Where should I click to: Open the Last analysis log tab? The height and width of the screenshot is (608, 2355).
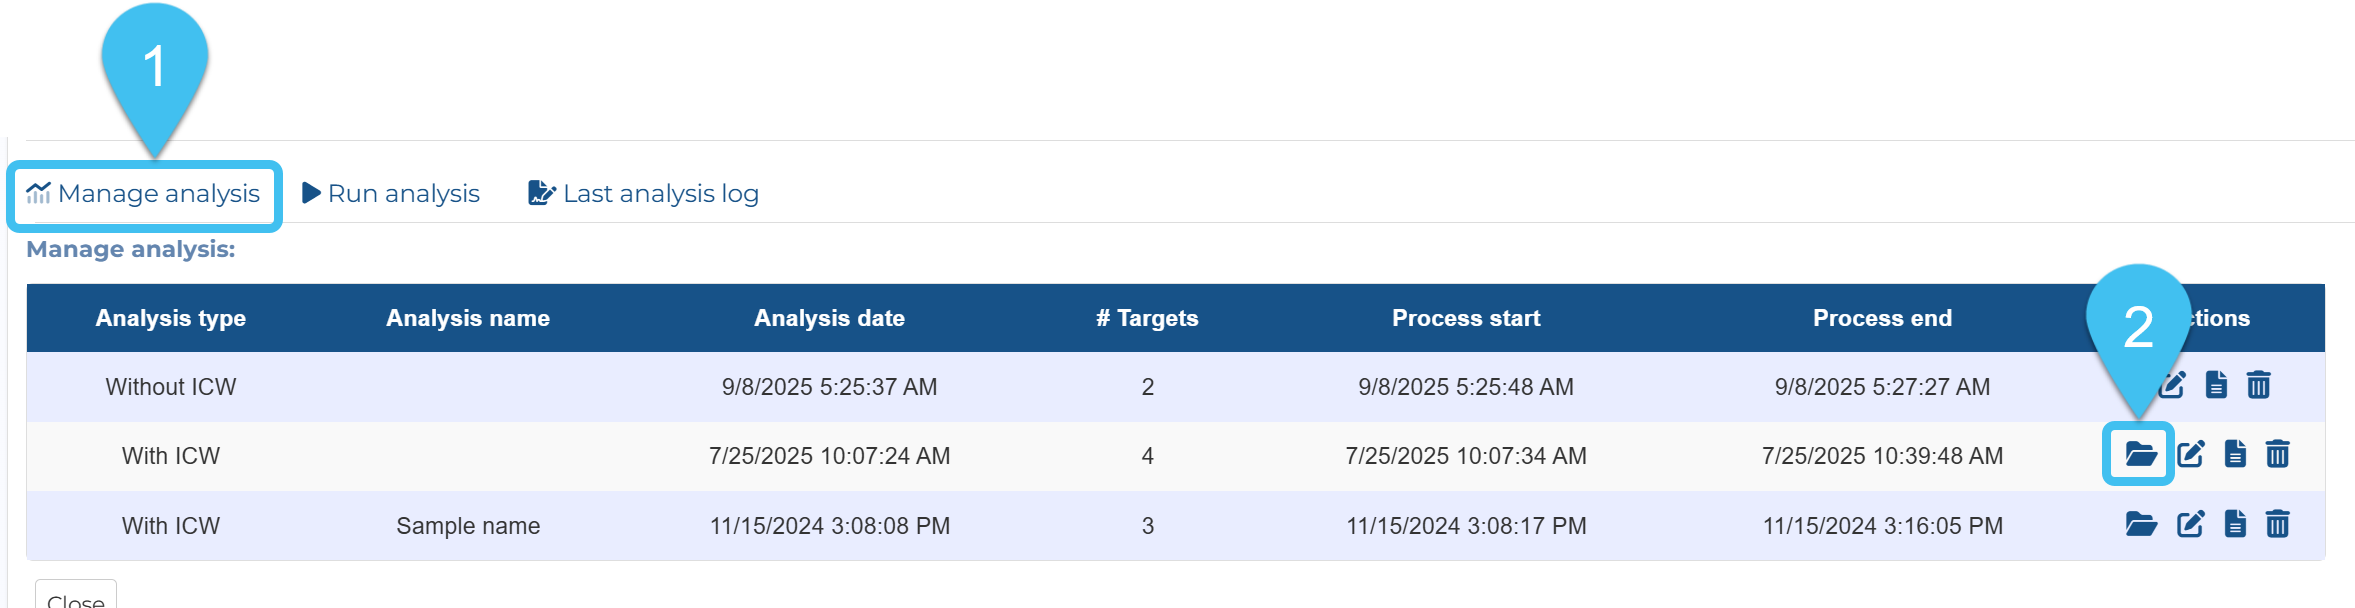[x=644, y=194]
